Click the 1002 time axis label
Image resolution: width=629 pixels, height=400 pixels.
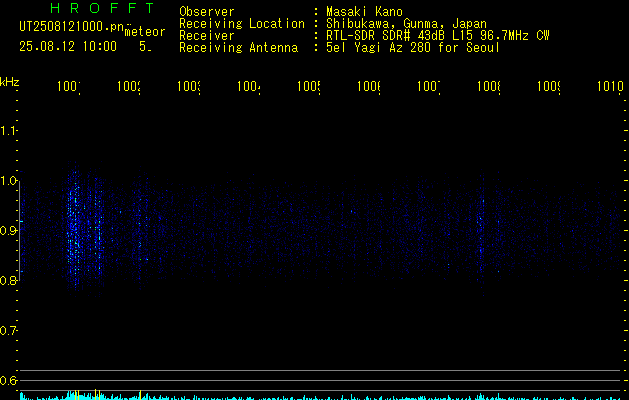pyautogui.click(x=129, y=86)
